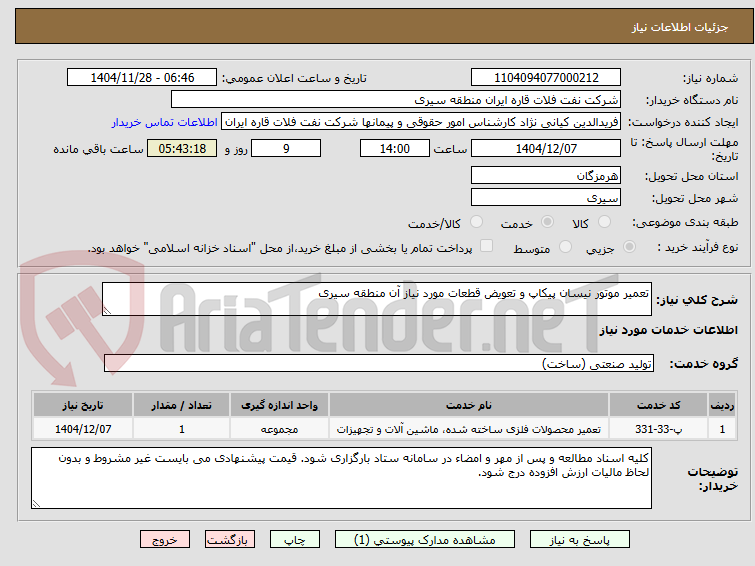
Task: Click the تعمیر محصولات فلزی service name cell
Action: coord(469,429)
